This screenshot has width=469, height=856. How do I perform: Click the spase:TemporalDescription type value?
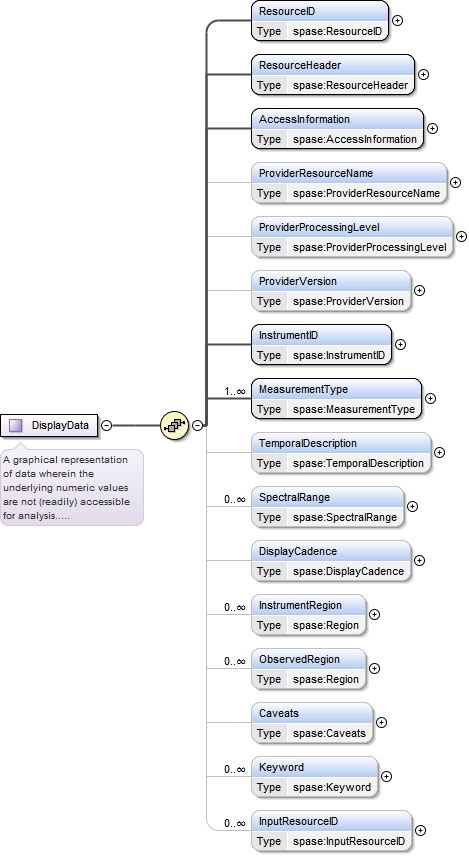pos(358,464)
